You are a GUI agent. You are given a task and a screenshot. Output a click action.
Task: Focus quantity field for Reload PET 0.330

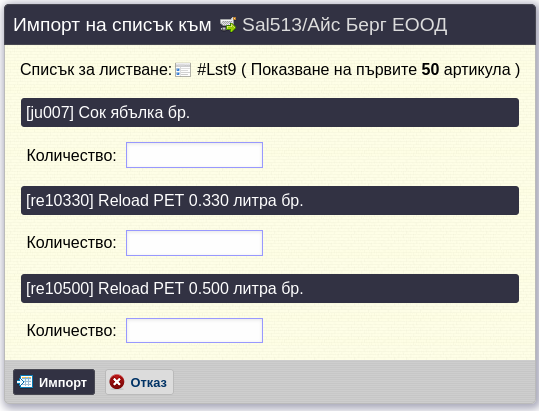[x=195, y=243]
